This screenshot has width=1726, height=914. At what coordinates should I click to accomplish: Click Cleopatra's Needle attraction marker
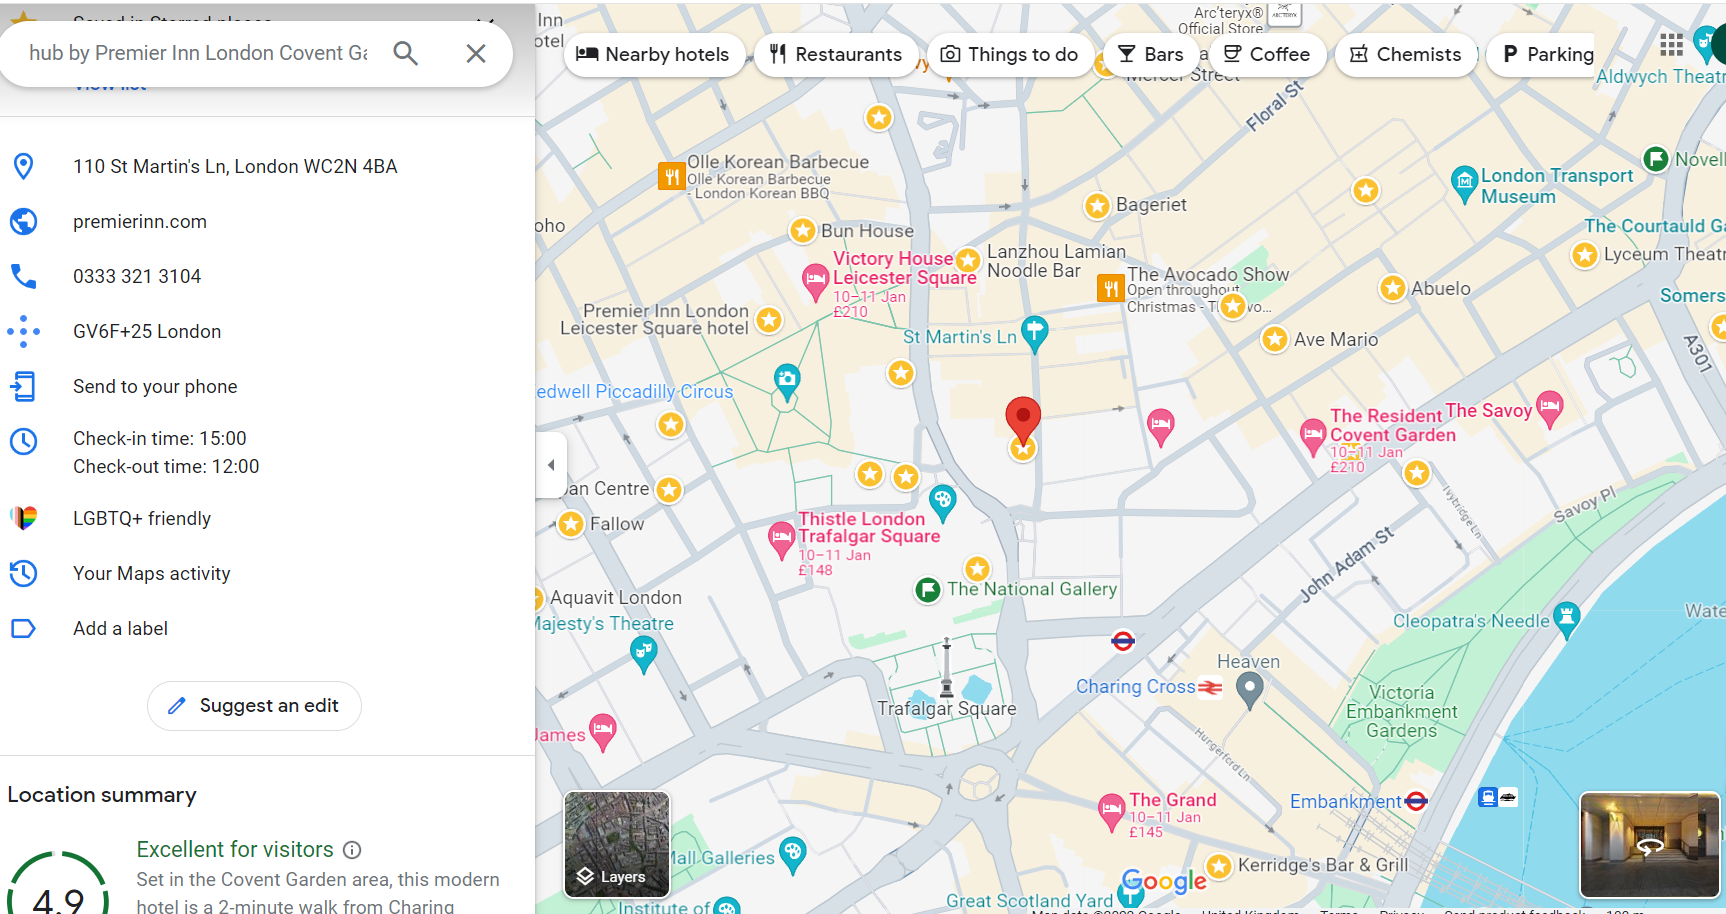coord(1566,618)
